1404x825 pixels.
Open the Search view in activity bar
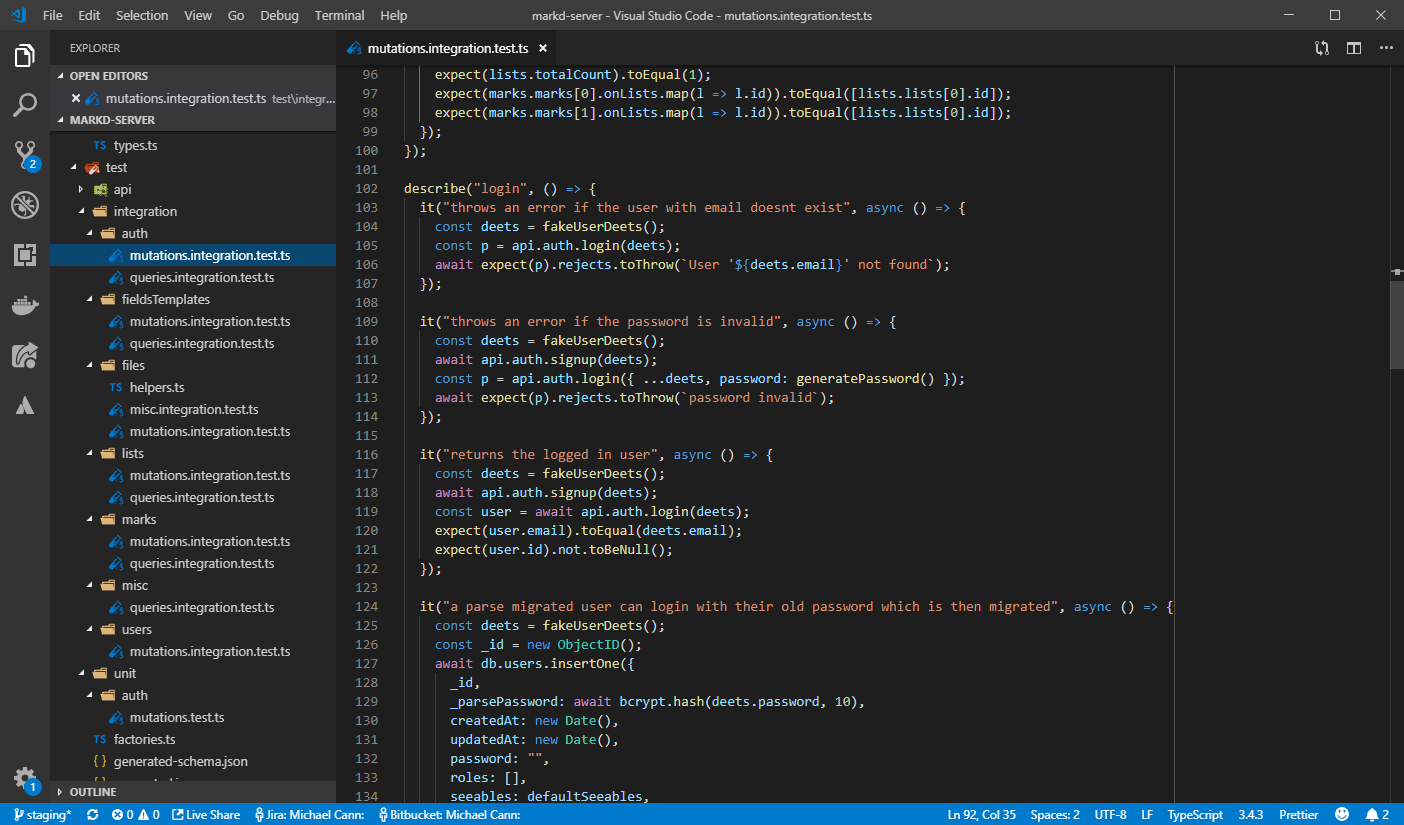coord(25,104)
